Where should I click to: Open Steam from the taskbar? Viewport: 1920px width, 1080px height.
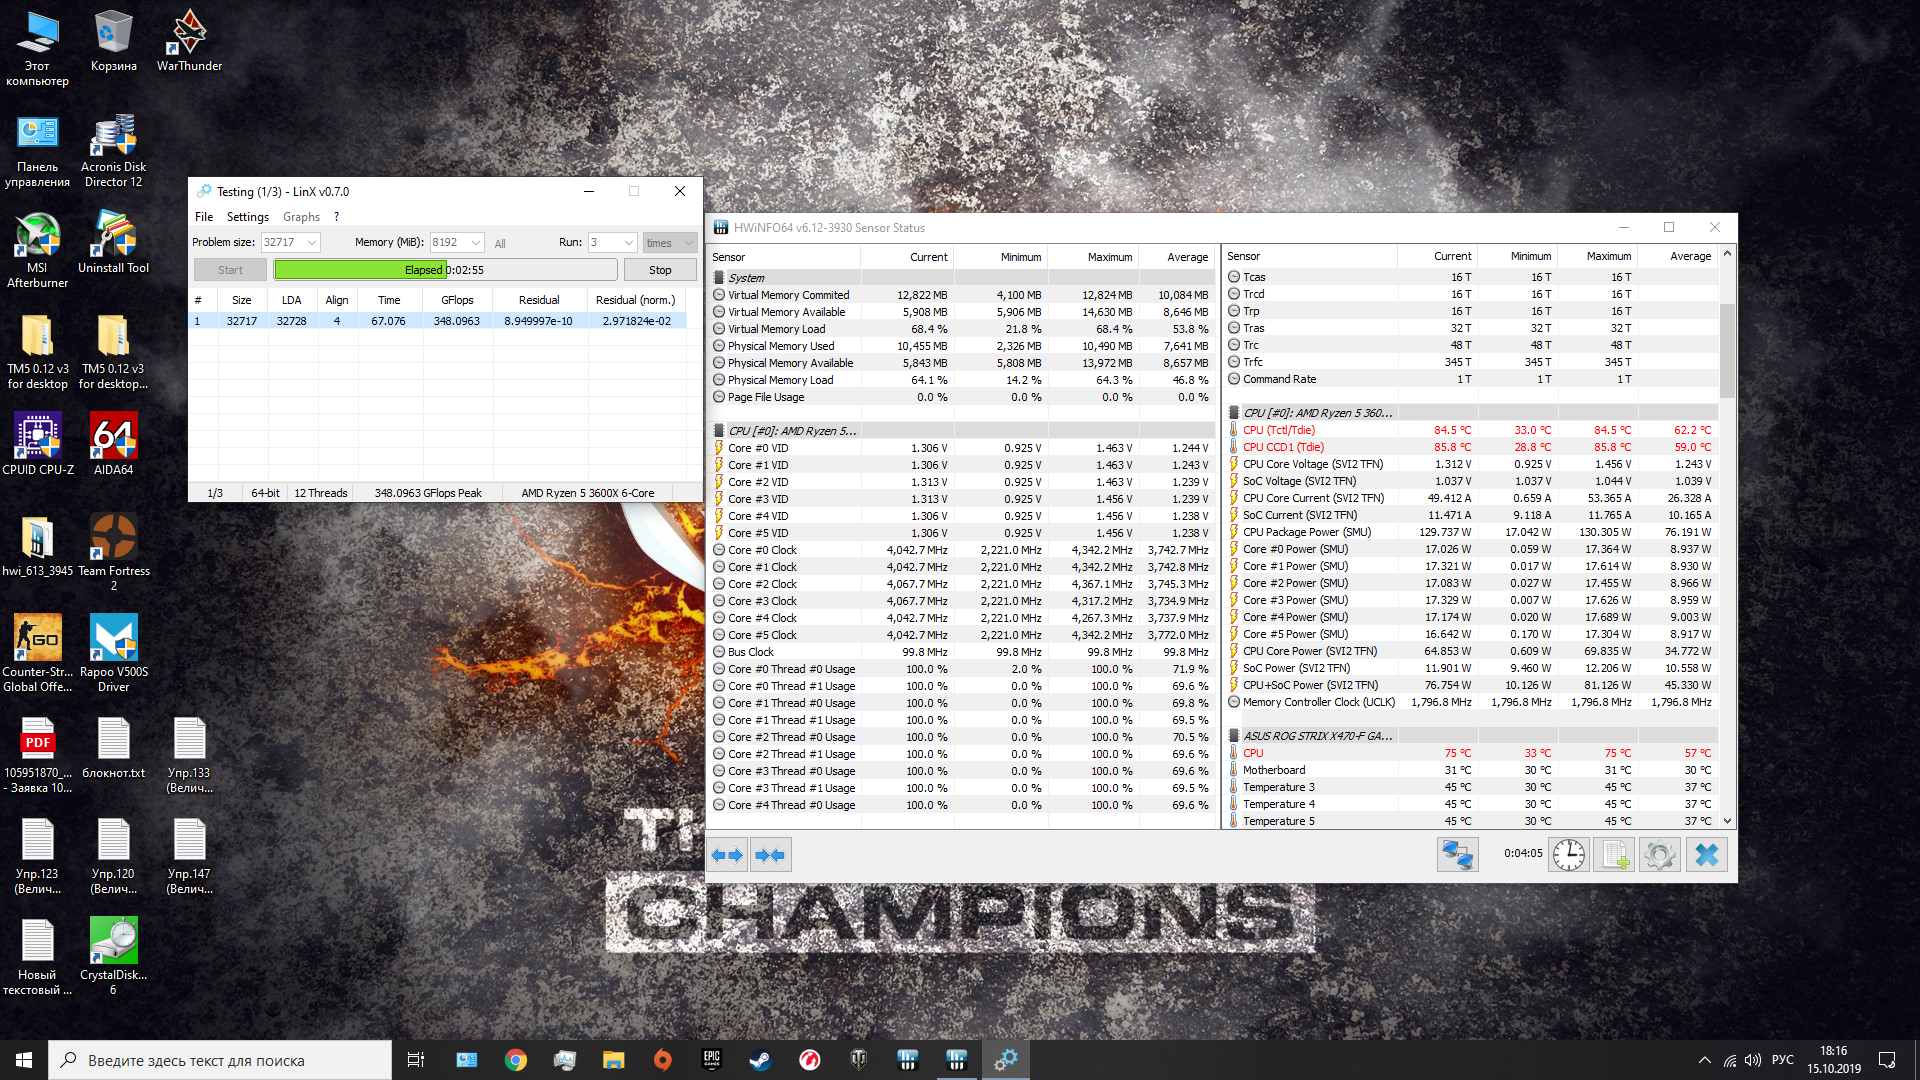[x=760, y=1060]
